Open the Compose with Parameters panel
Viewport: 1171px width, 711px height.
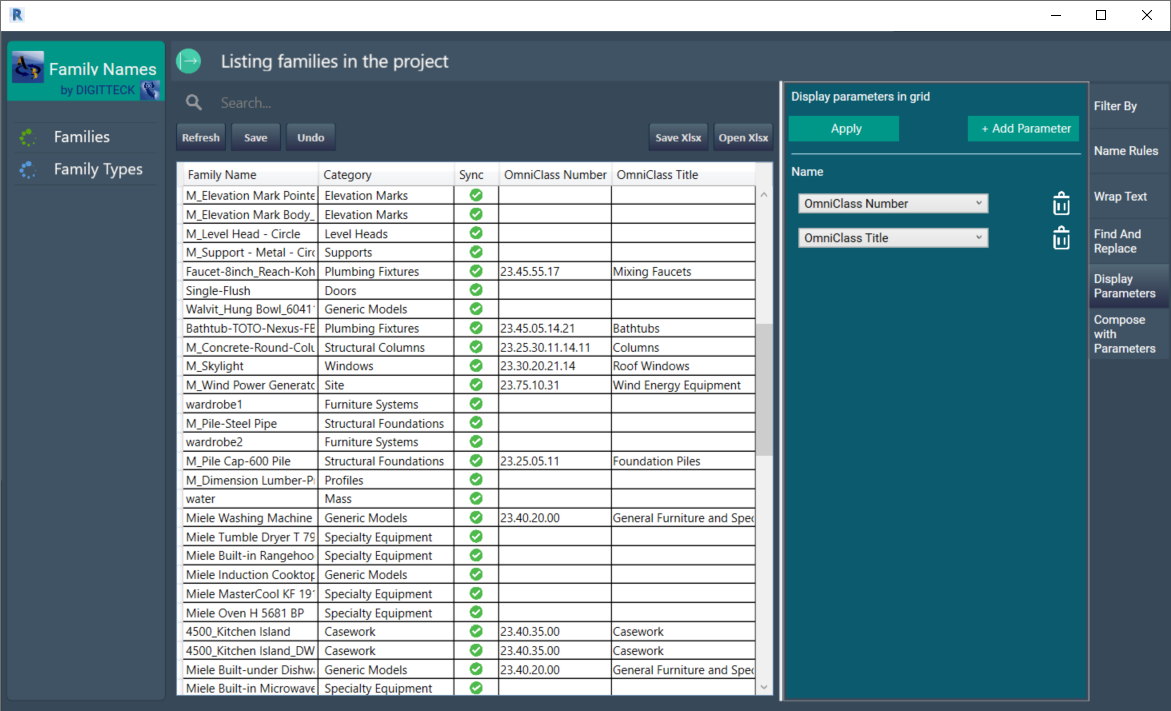1126,334
